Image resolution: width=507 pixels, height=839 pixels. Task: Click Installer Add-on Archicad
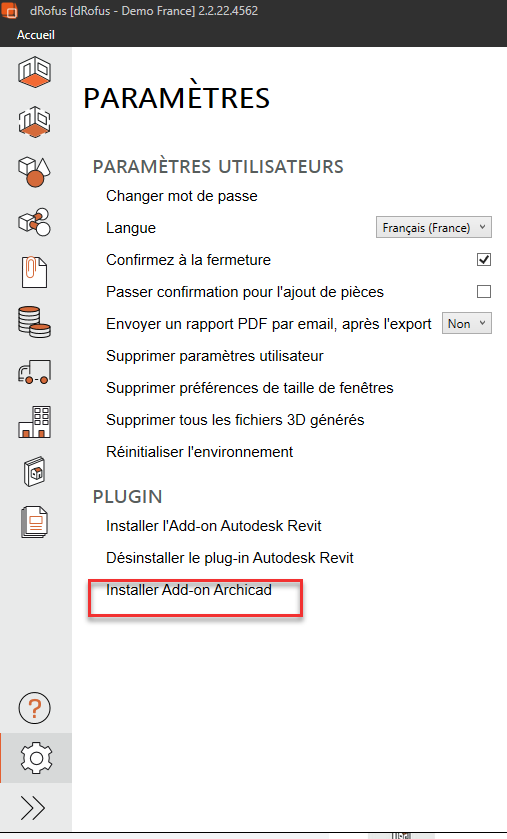pos(189,590)
